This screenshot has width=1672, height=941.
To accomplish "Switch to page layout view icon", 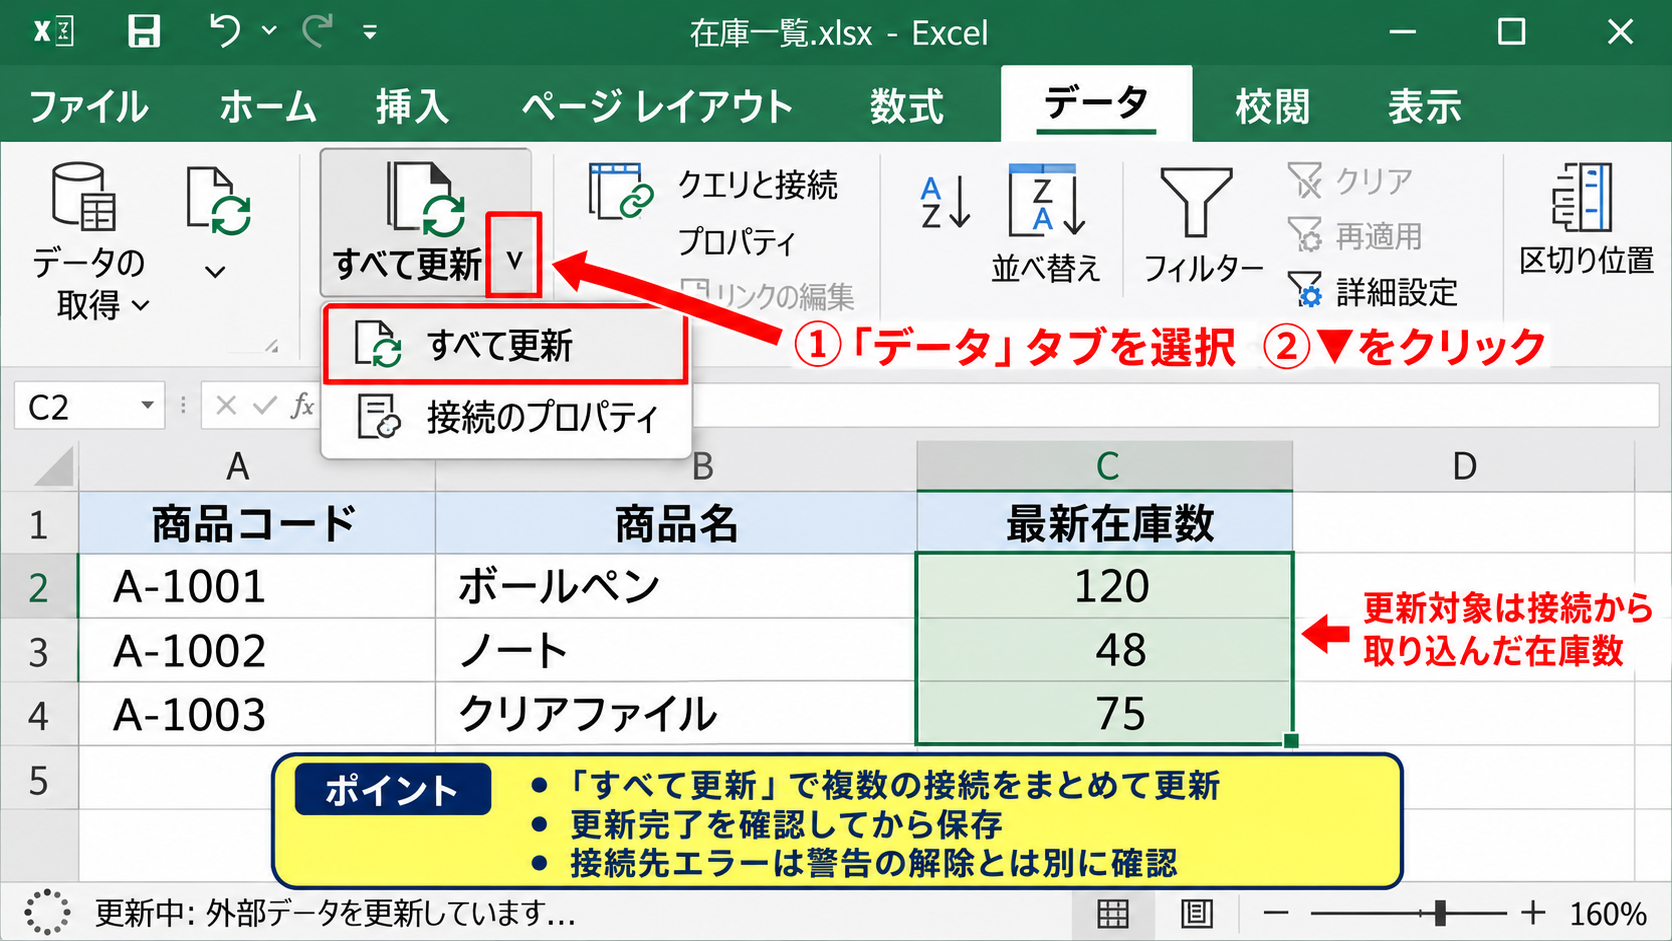I will pos(1197,913).
